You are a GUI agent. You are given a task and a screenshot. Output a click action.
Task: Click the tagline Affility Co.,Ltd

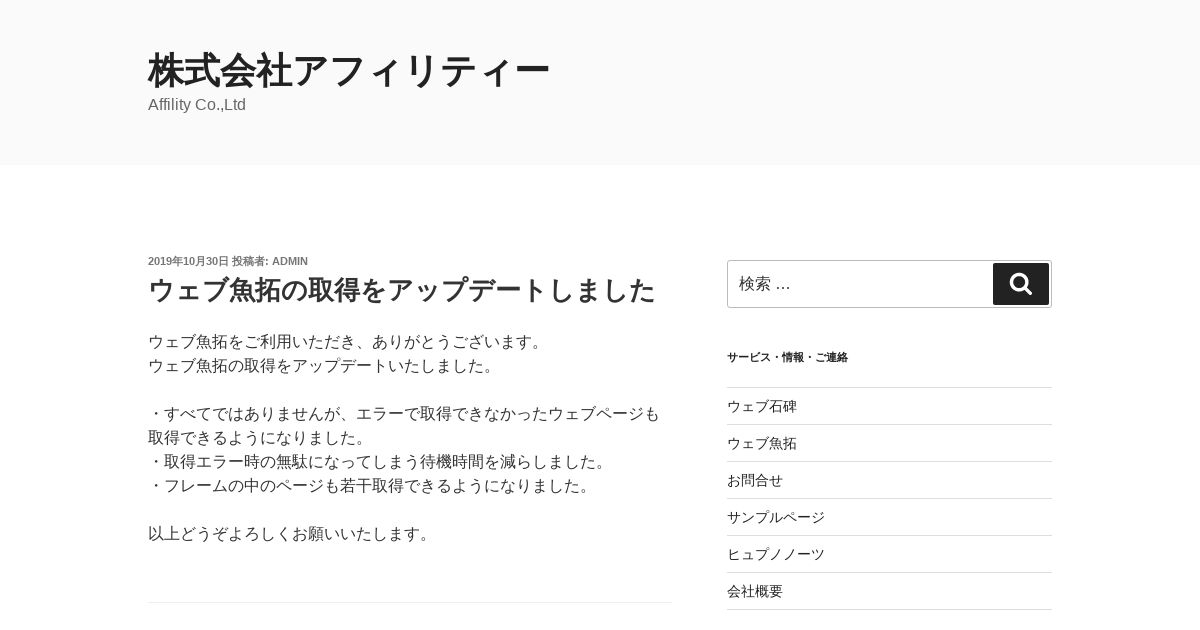point(197,105)
